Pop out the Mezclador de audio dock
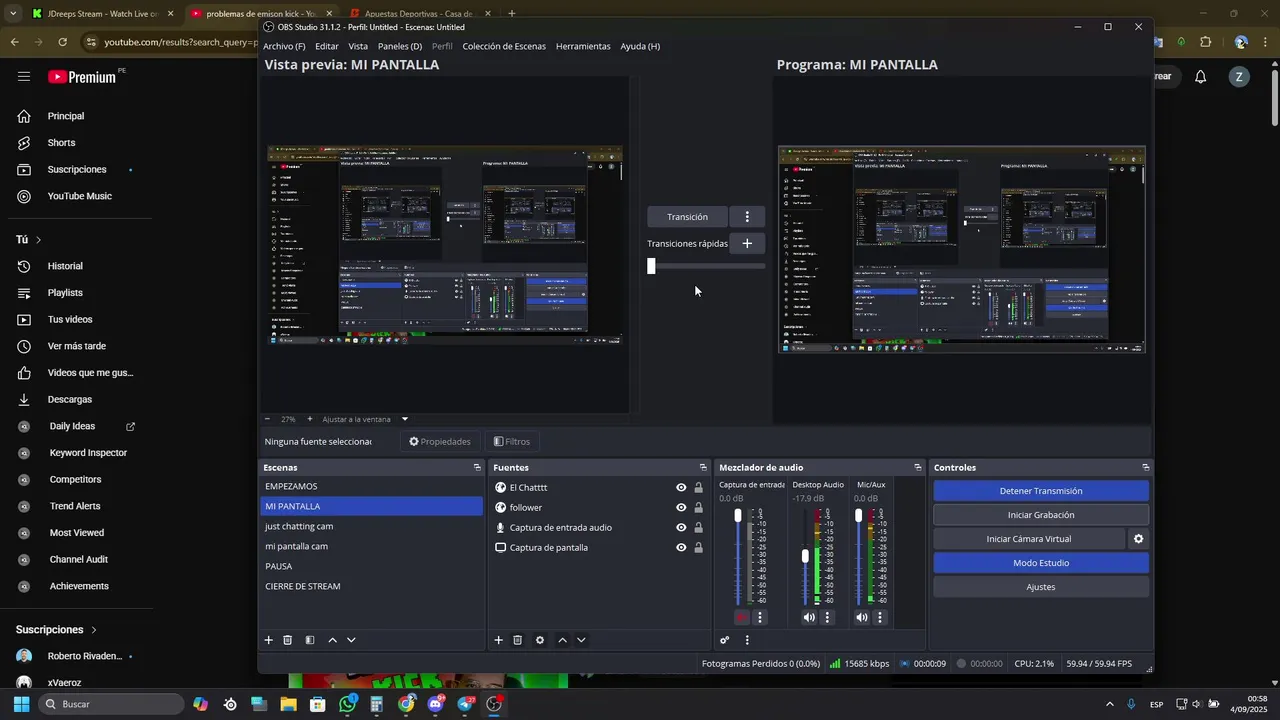The height and width of the screenshot is (720, 1280). (918, 468)
